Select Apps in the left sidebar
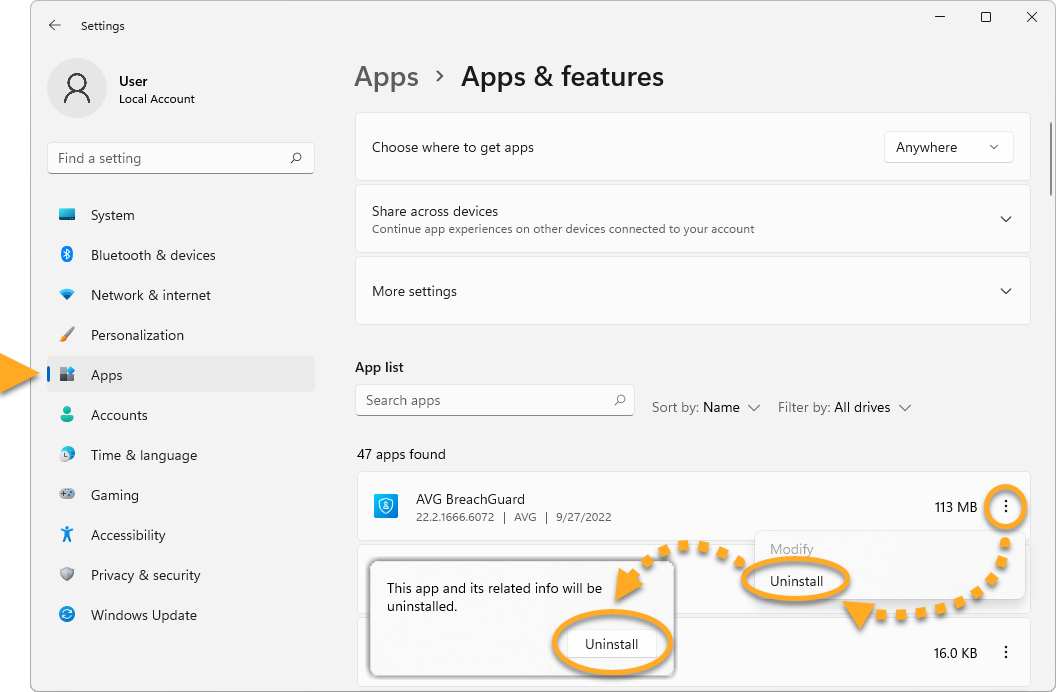Viewport: 1056px width, 692px height. [106, 375]
